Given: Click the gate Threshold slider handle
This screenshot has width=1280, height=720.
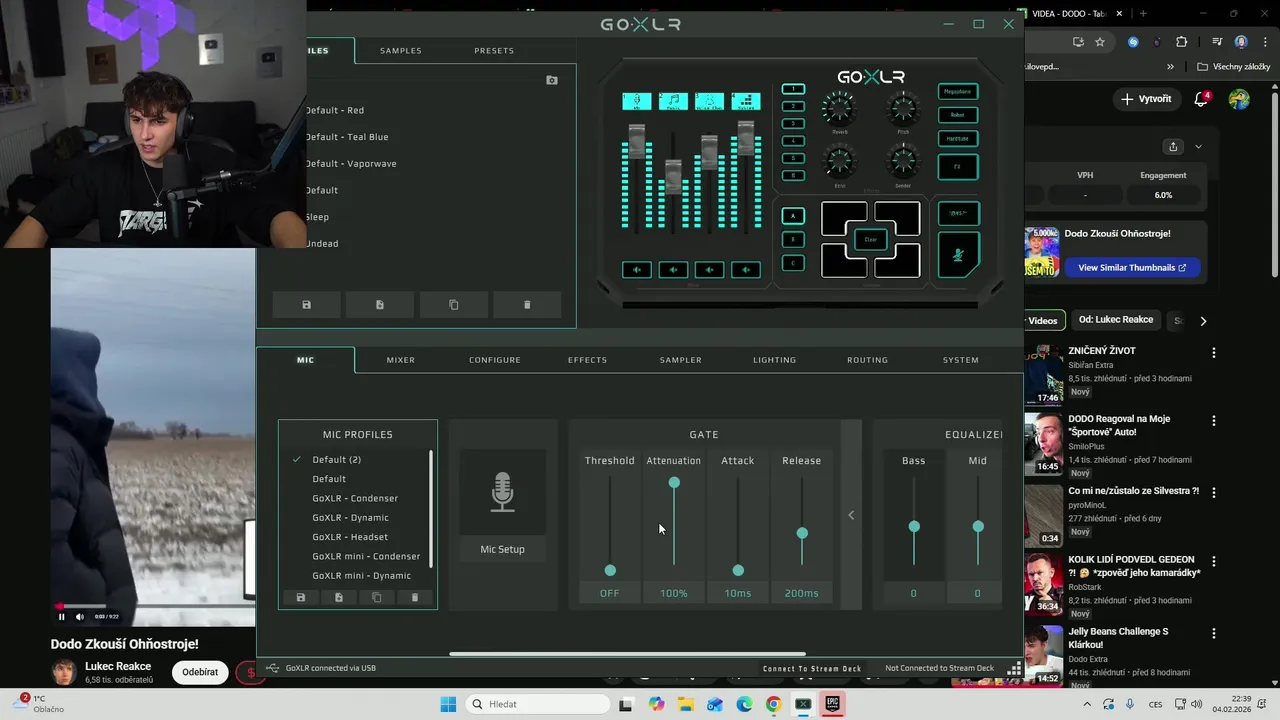Looking at the screenshot, I should pos(610,570).
